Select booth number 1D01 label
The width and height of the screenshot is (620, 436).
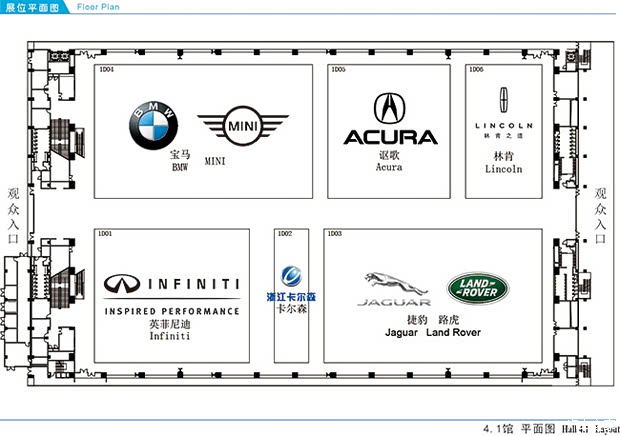coord(105,234)
